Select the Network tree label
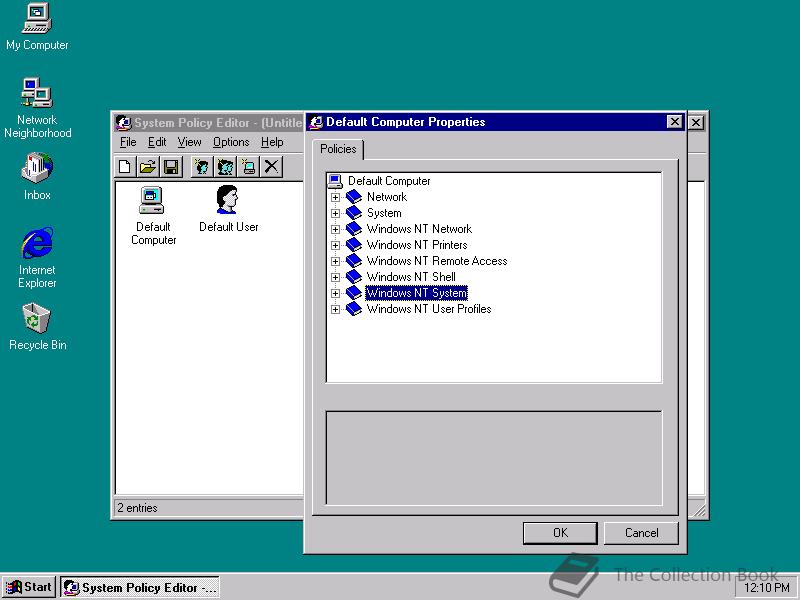 [x=387, y=197]
